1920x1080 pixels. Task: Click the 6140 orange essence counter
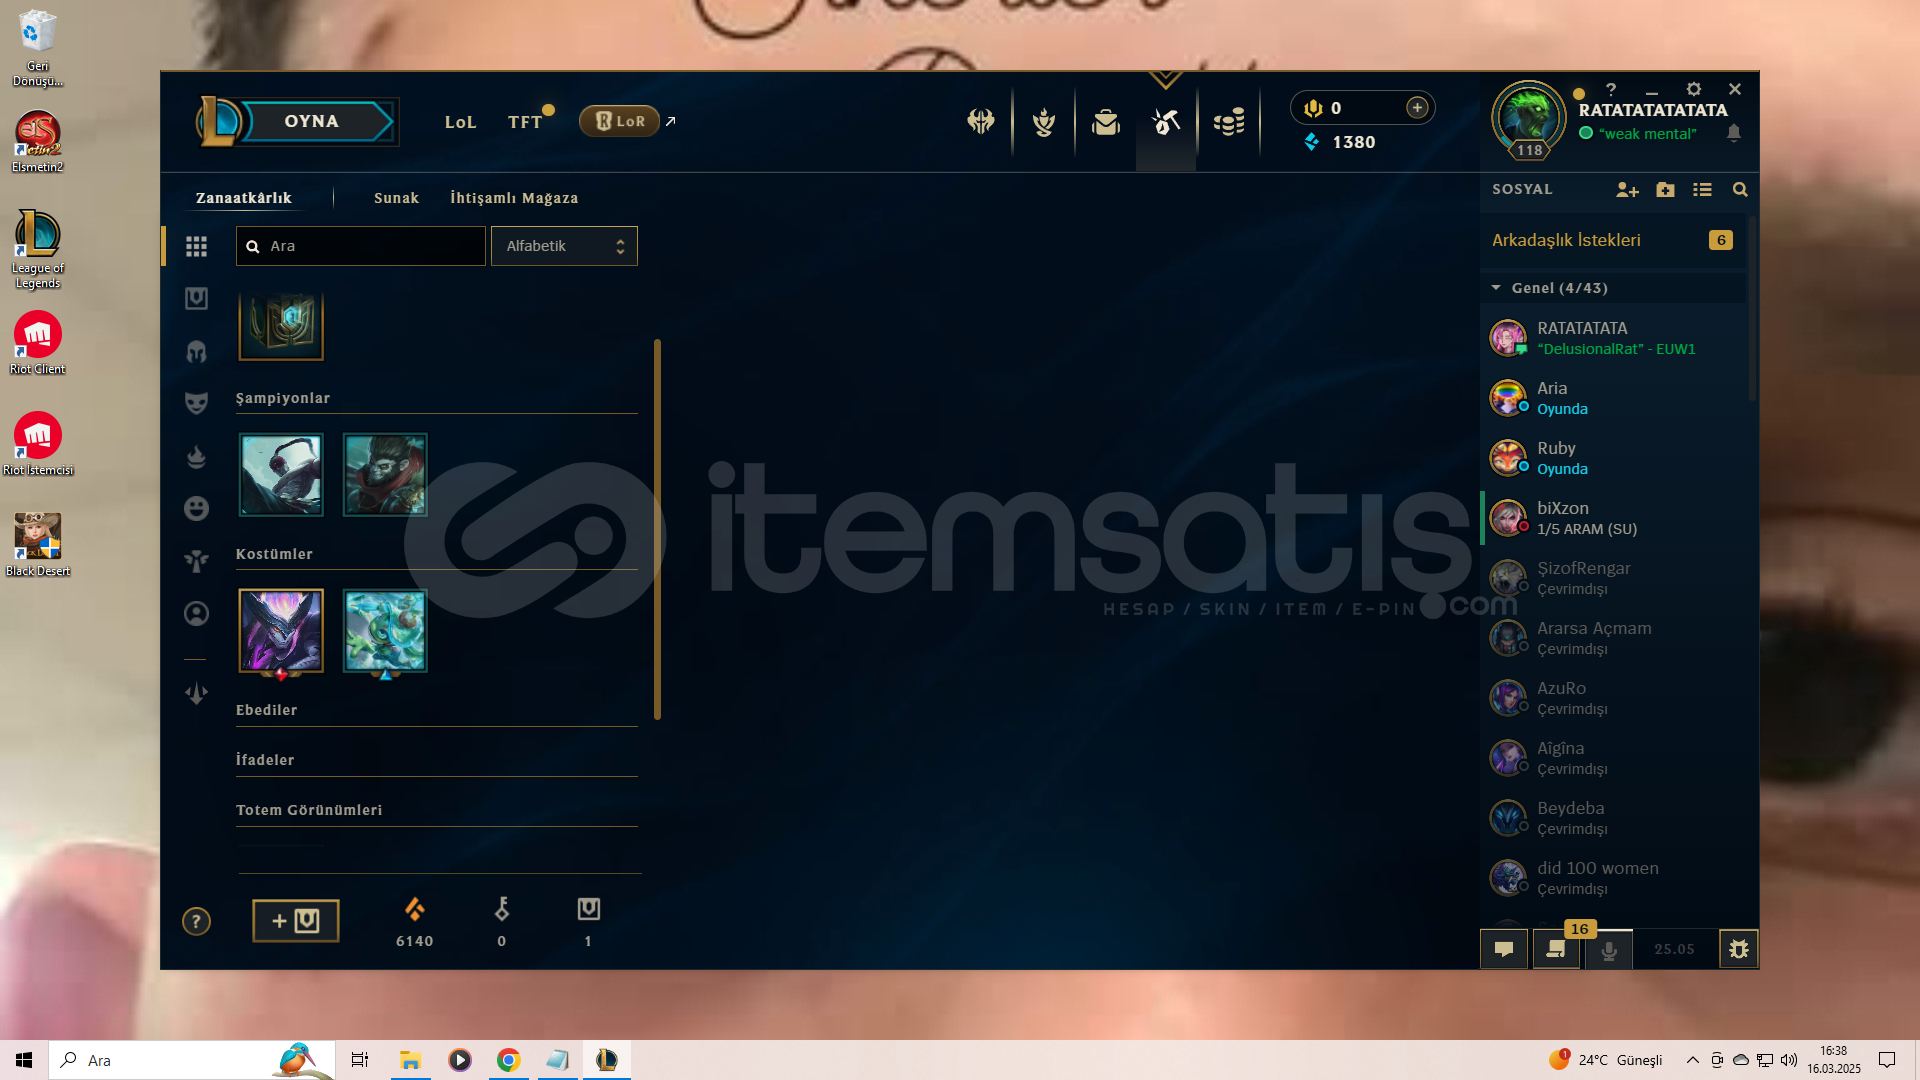(x=414, y=922)
